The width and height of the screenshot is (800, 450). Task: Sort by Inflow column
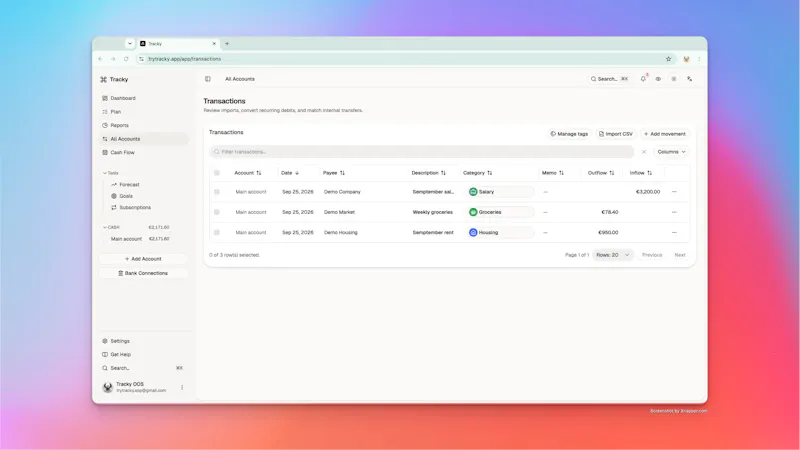pyautogui.click(x=641, y=173)
